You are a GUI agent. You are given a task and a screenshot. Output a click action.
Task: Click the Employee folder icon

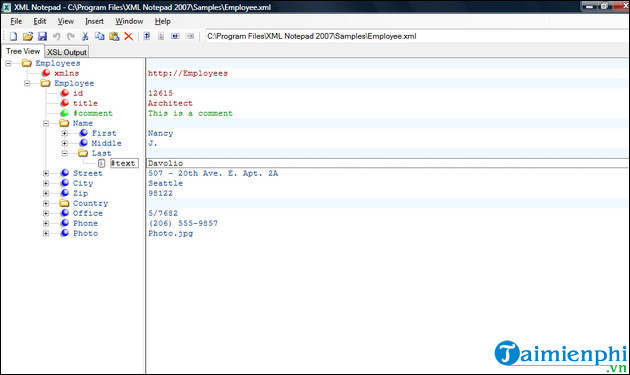point(45,83)
